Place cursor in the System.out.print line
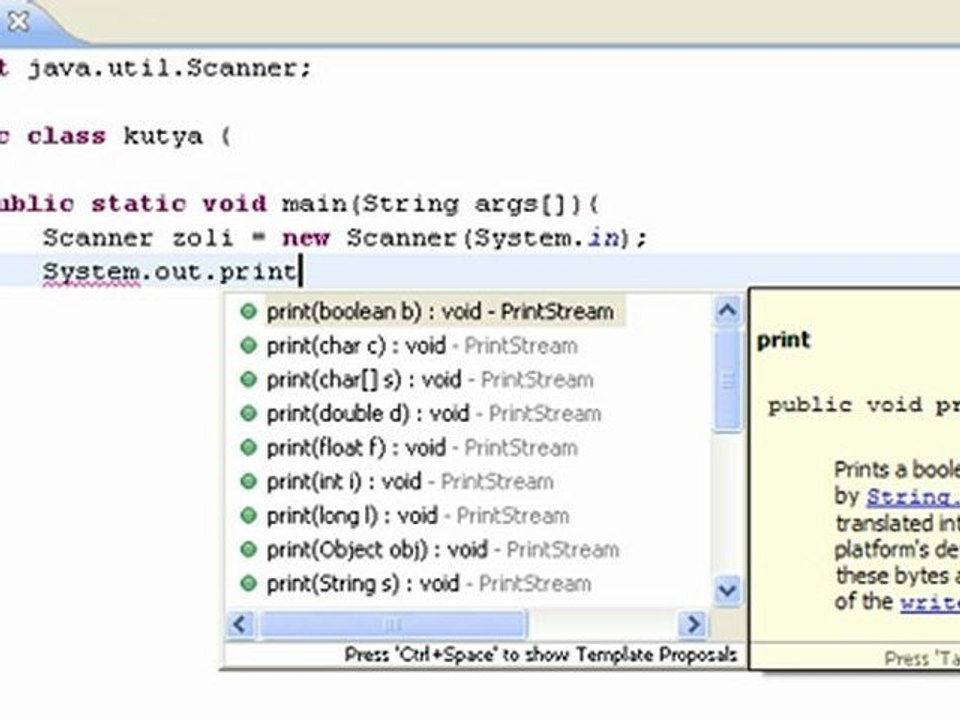 (x=170, y=271)
